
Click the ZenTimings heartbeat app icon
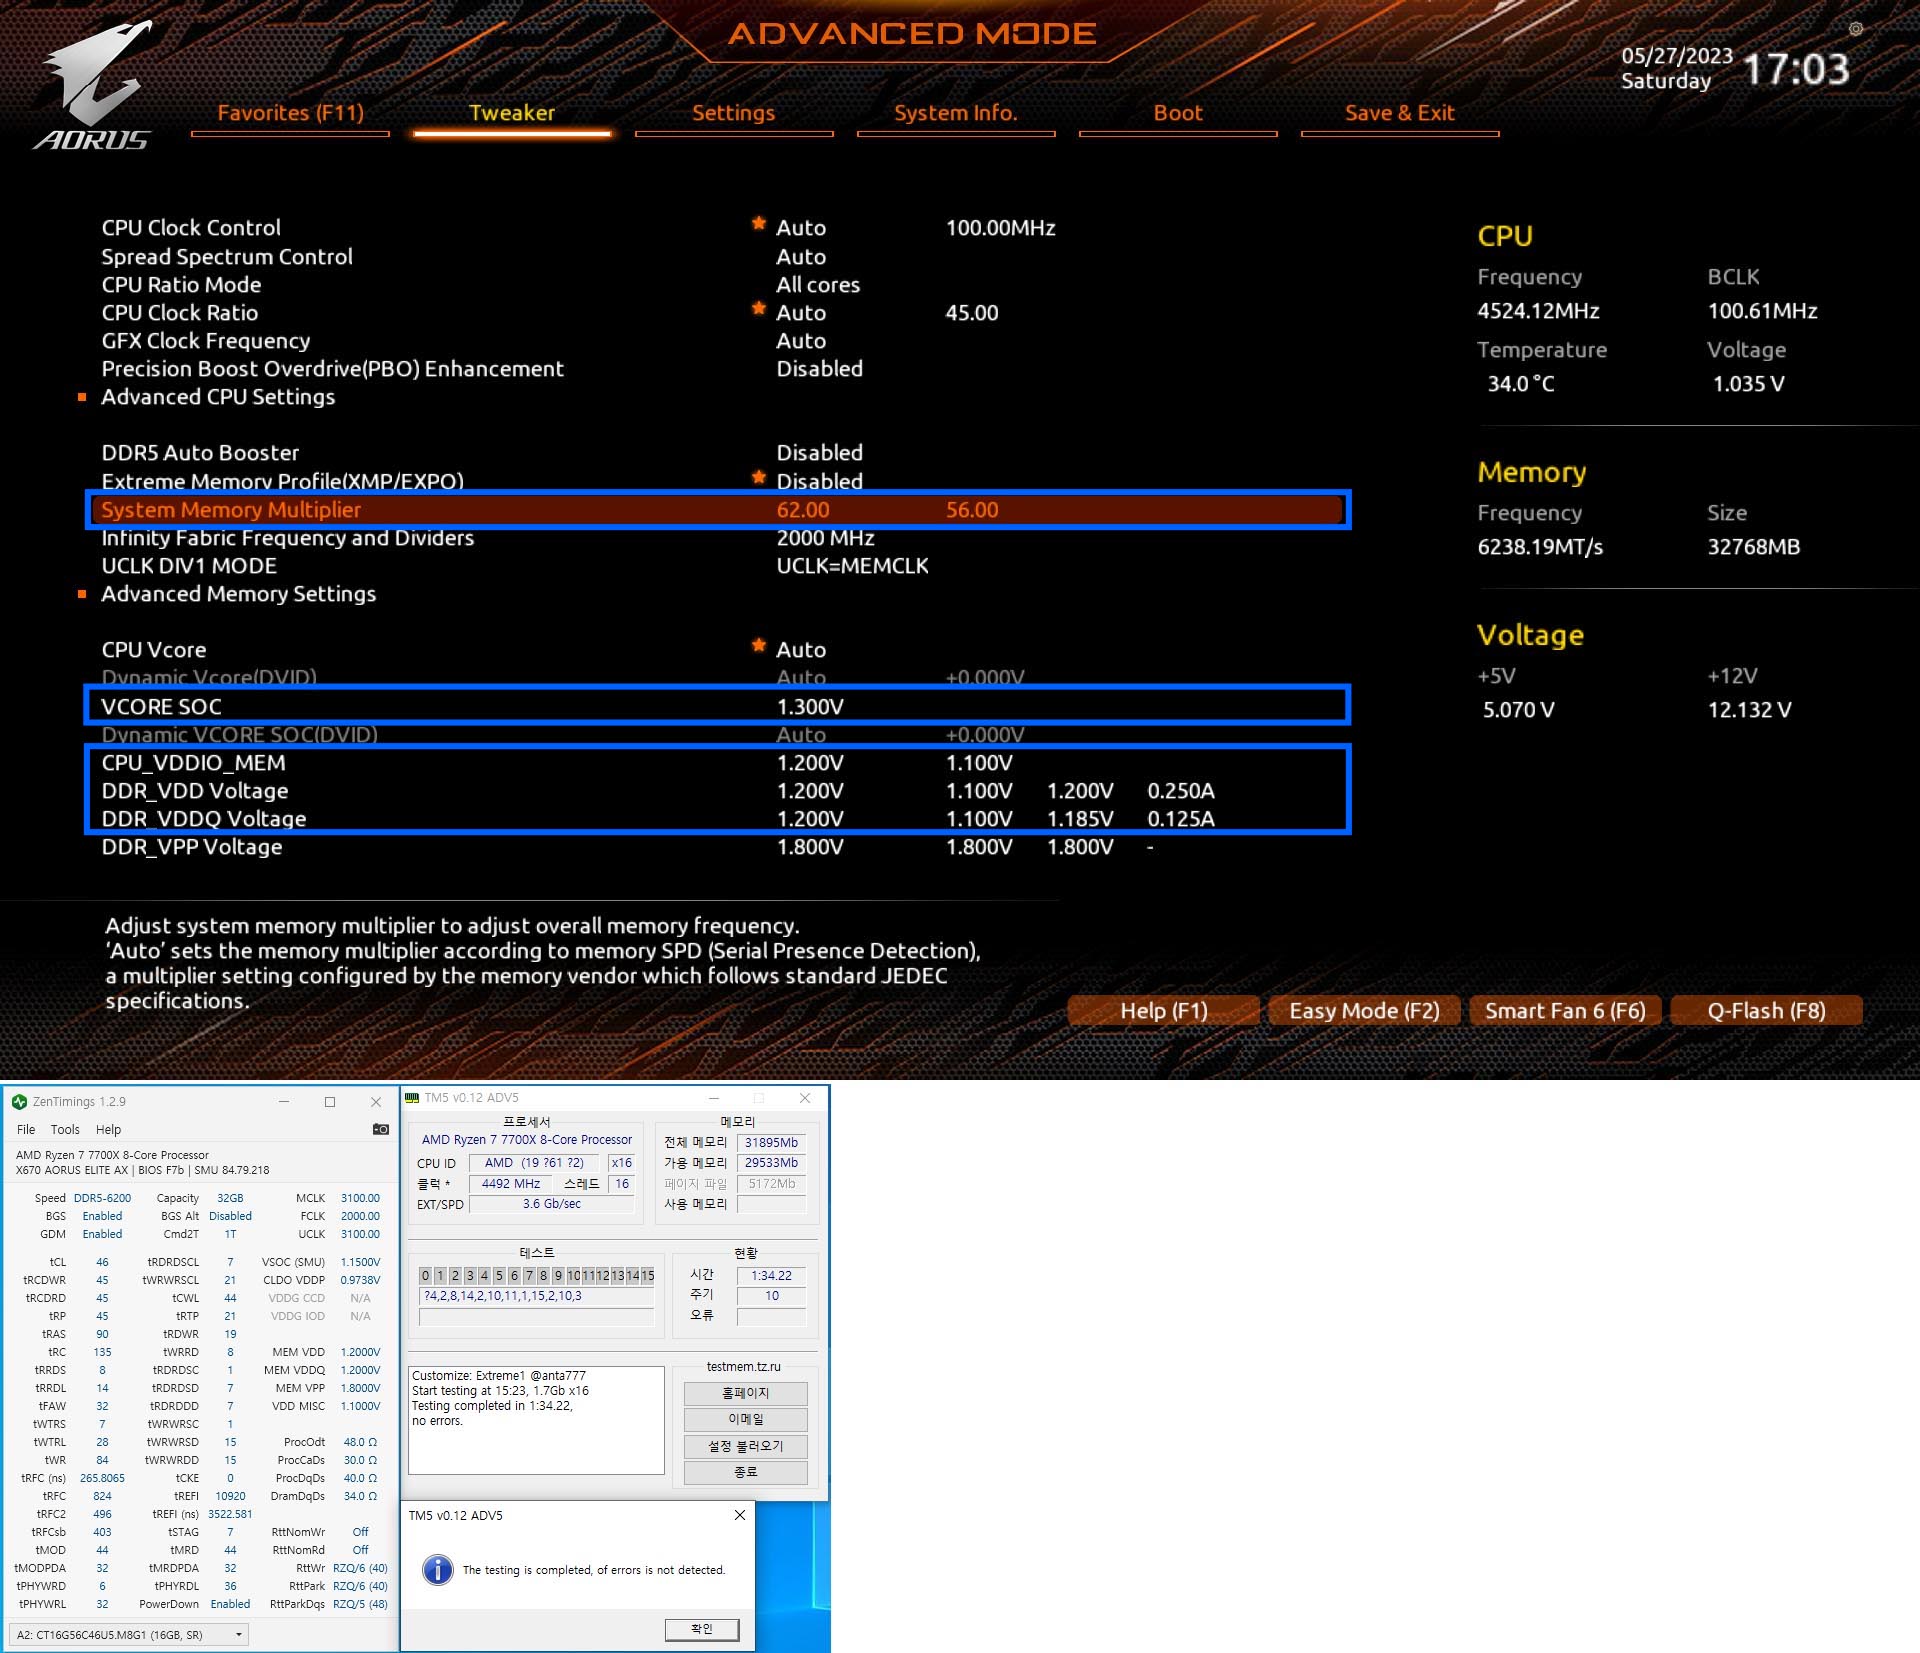click(x=19, y=1101)
